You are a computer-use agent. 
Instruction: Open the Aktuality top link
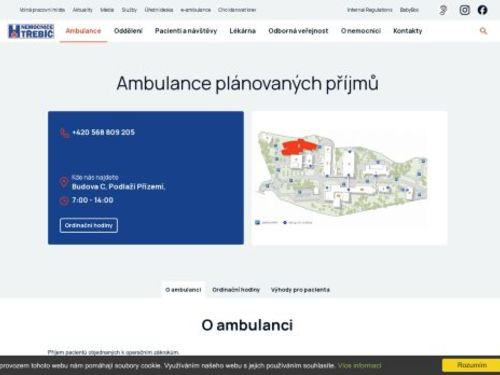[x=83, y=10]
